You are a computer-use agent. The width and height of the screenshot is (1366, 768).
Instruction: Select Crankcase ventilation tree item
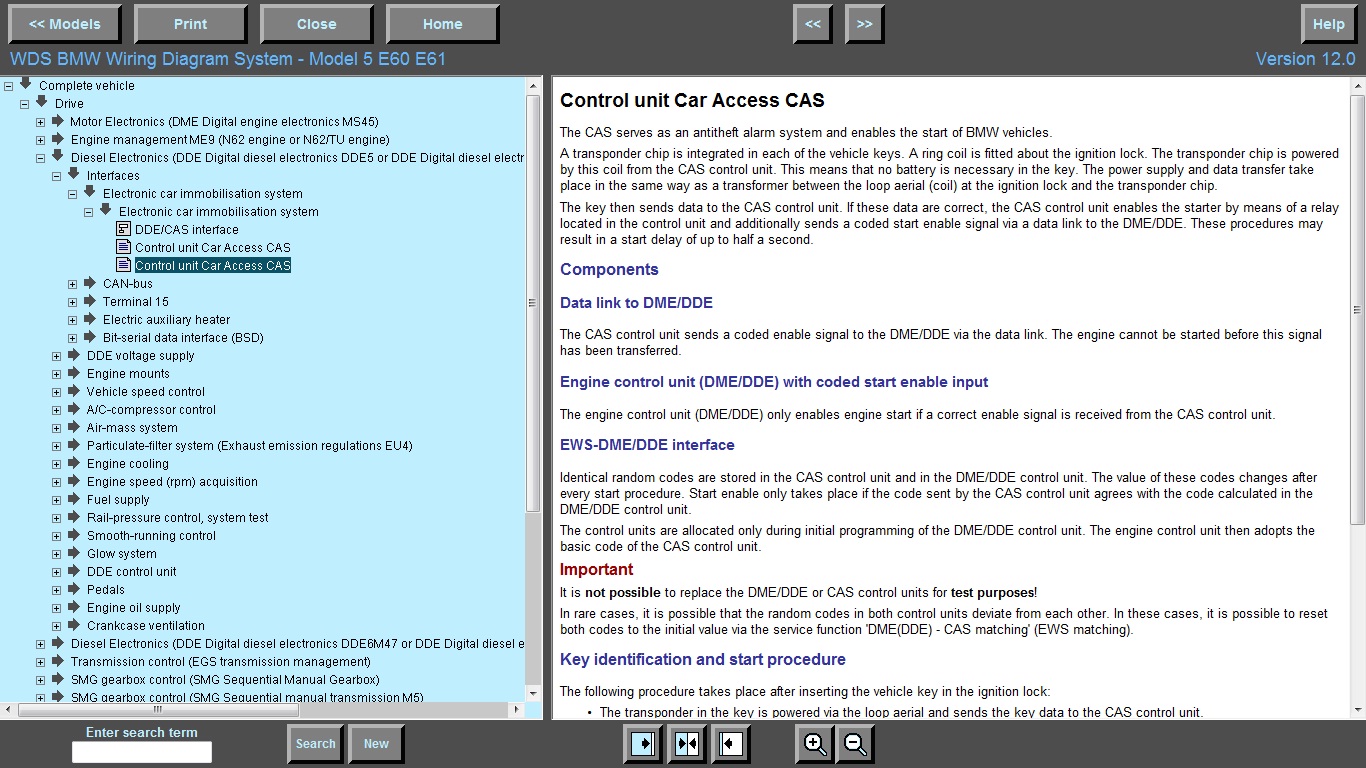145,626
